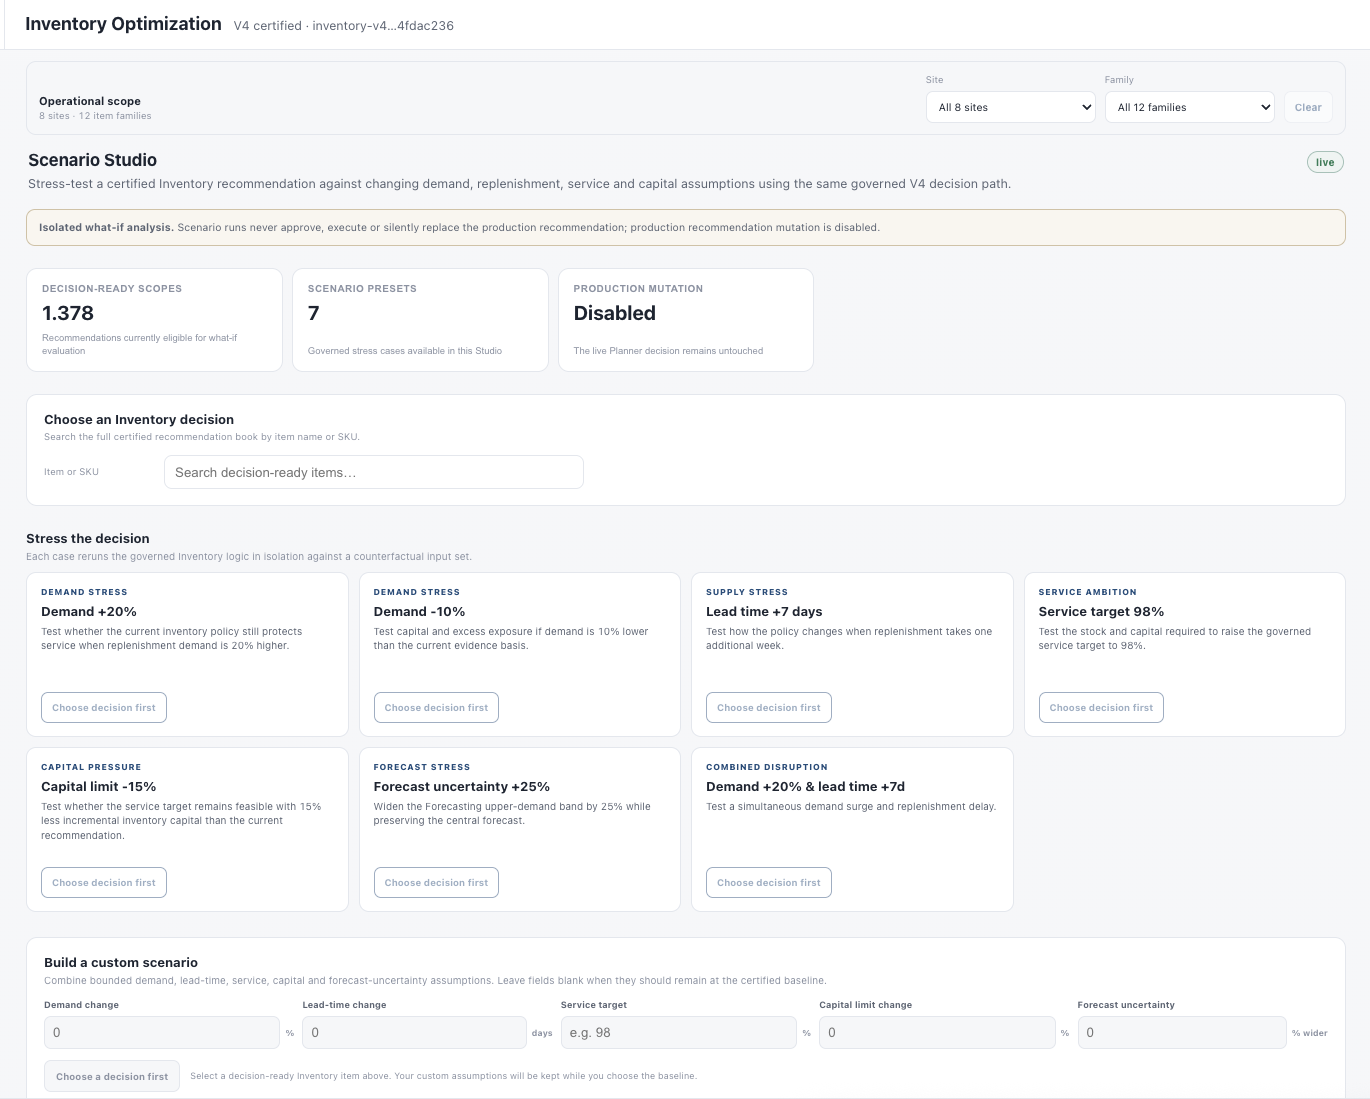Click the Stress the decision heading
This screenshot has height=1099, width=1370.
click(x=88, y=538)
